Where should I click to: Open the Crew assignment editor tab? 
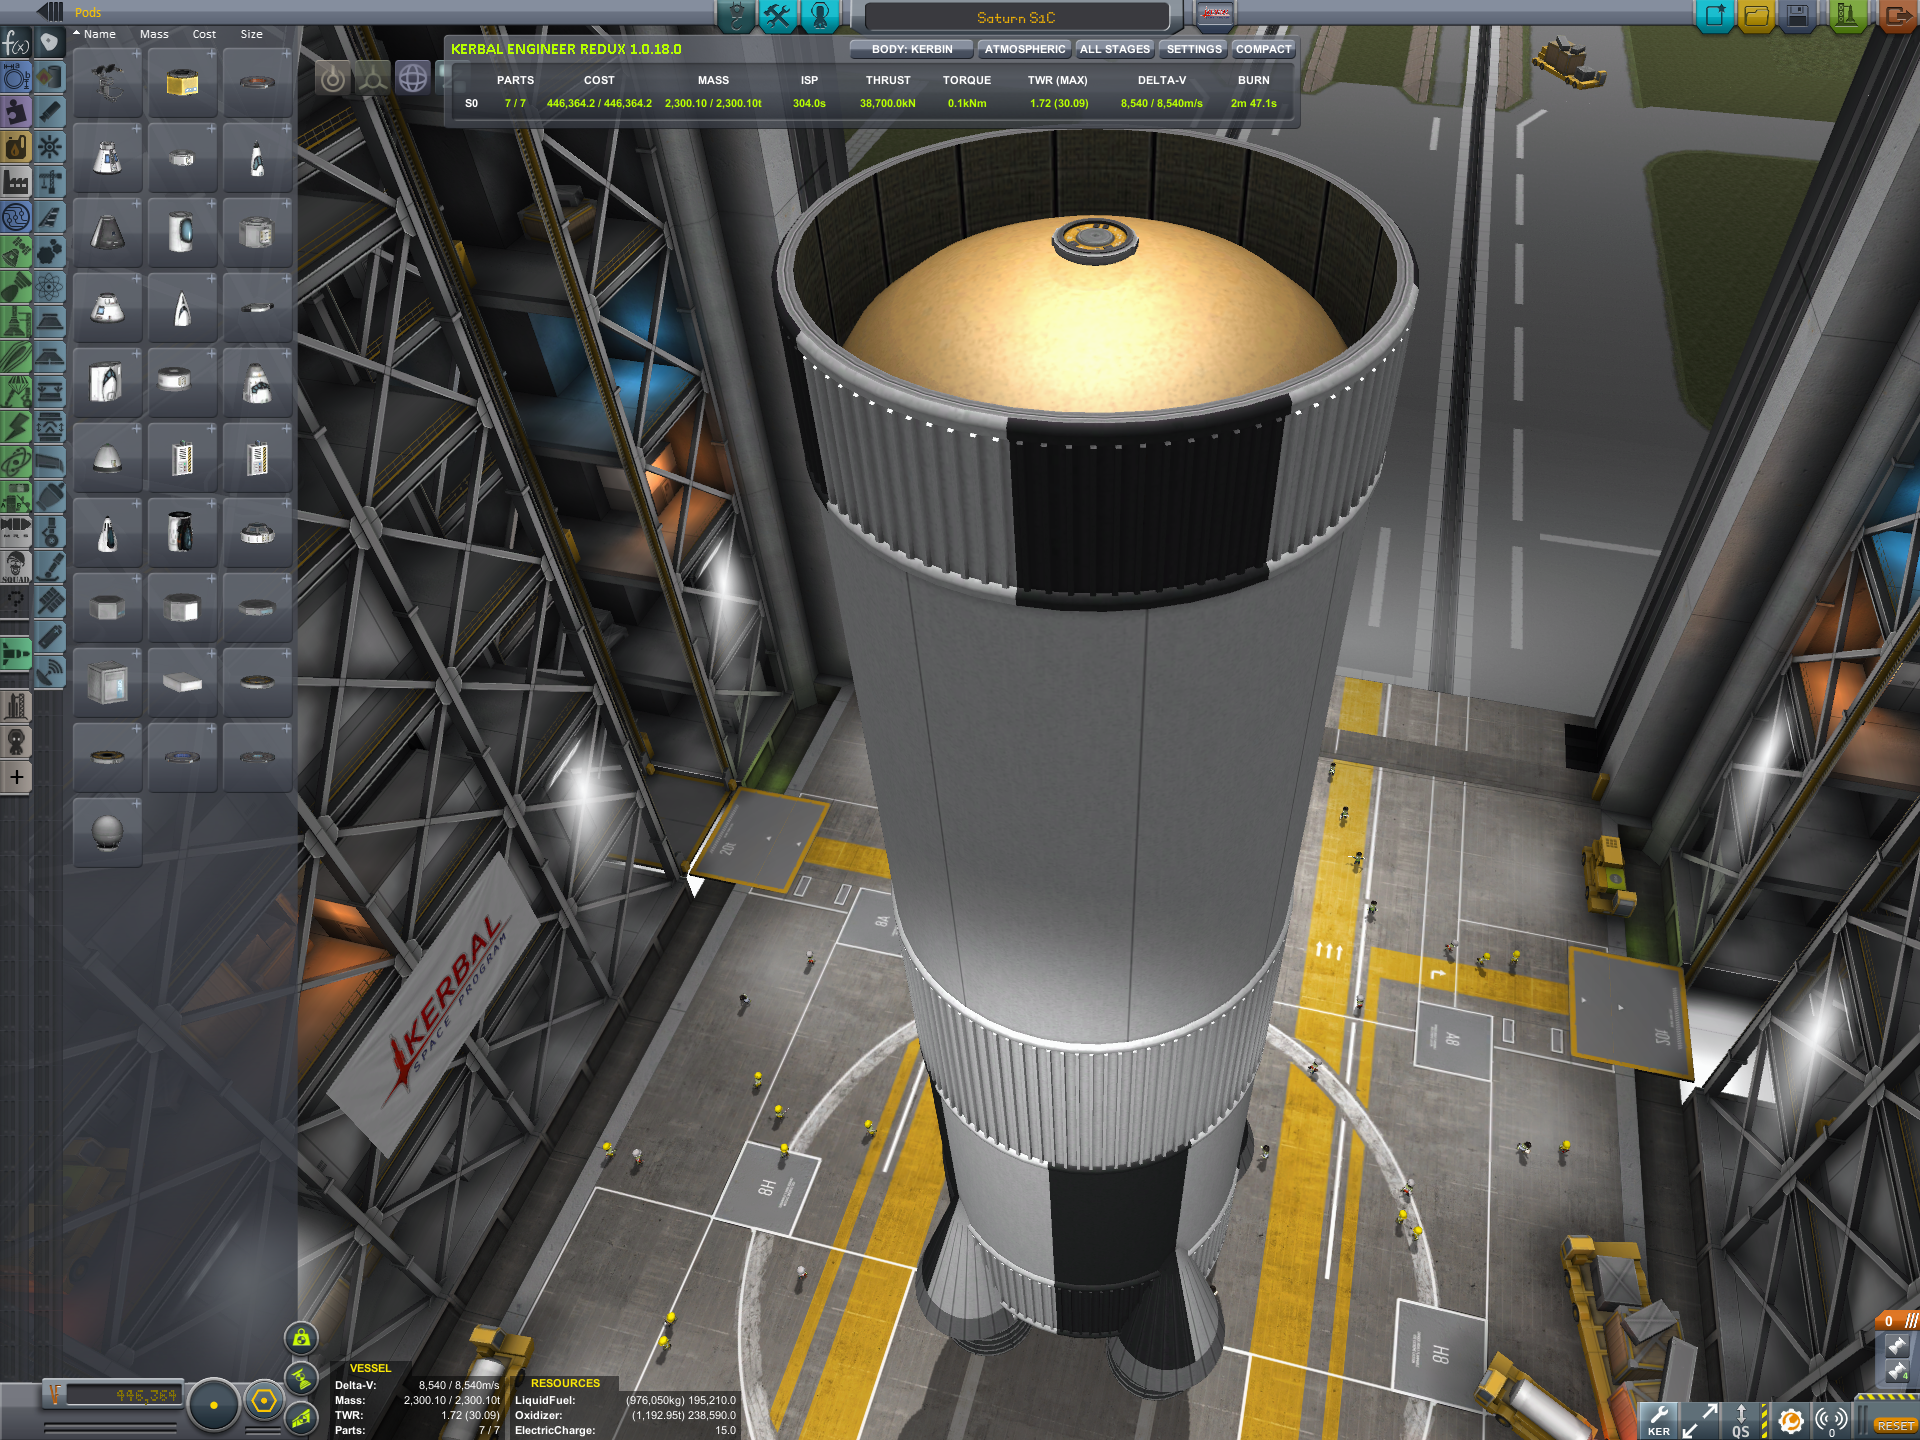pos(820,16)
